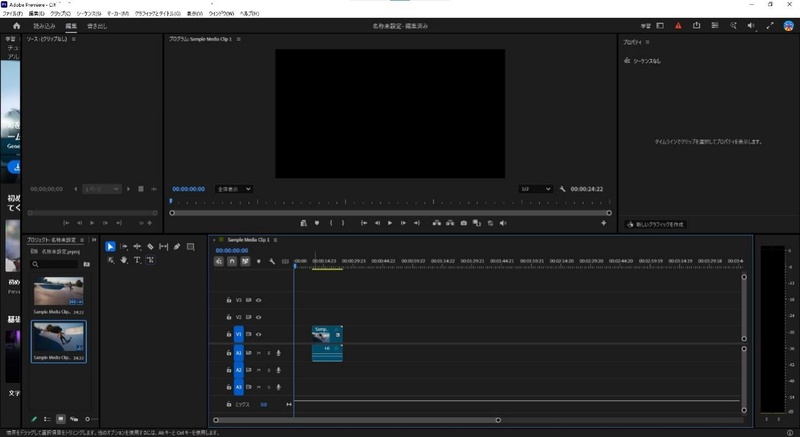This screenshot has width=800, height=437.
Task: Open the zoom level fit dropdown
Action: coord(234,189)
